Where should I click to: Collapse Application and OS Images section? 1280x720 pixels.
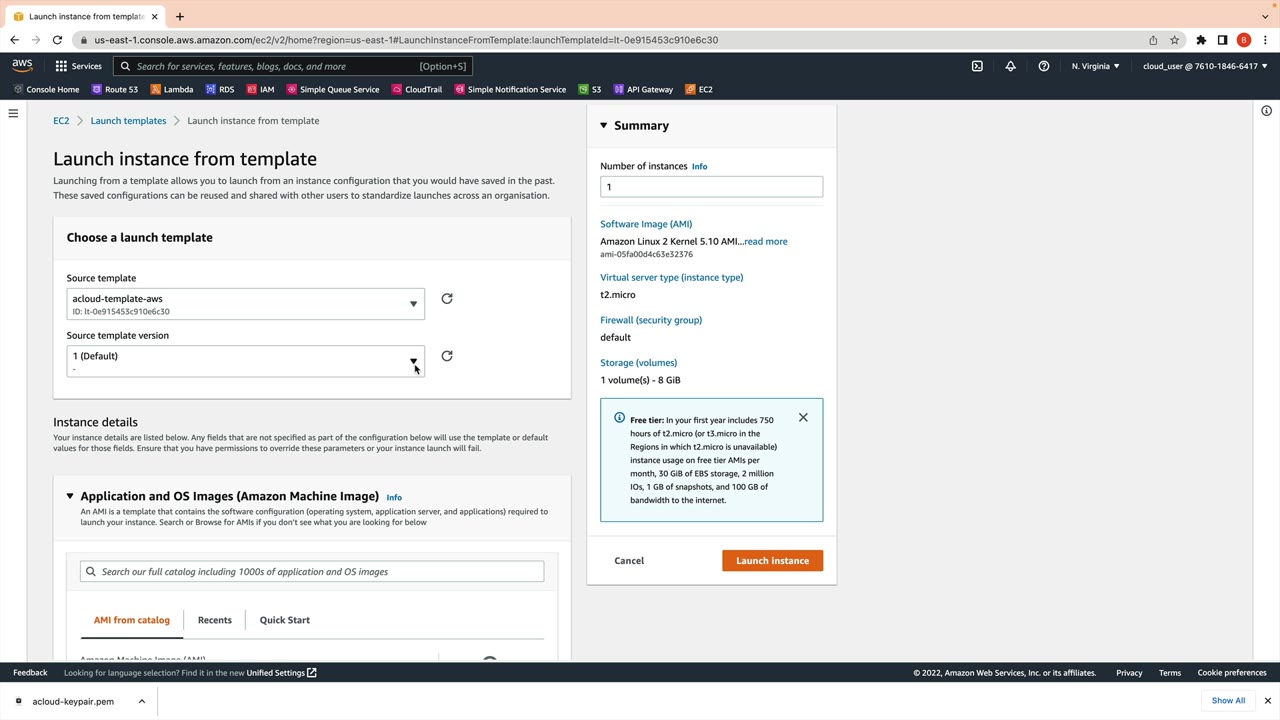point(70,496)
